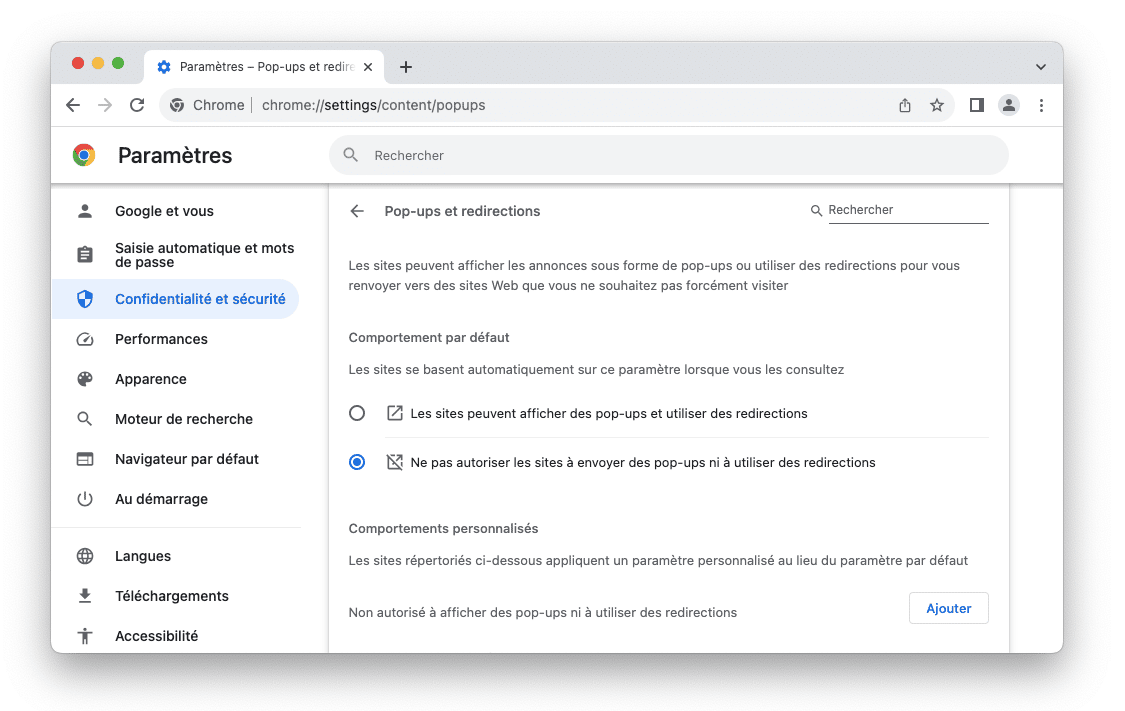Open Confidentialité et sécurité section
Image resolution: width=1125 pixels, height=711 pixels.
199,299
